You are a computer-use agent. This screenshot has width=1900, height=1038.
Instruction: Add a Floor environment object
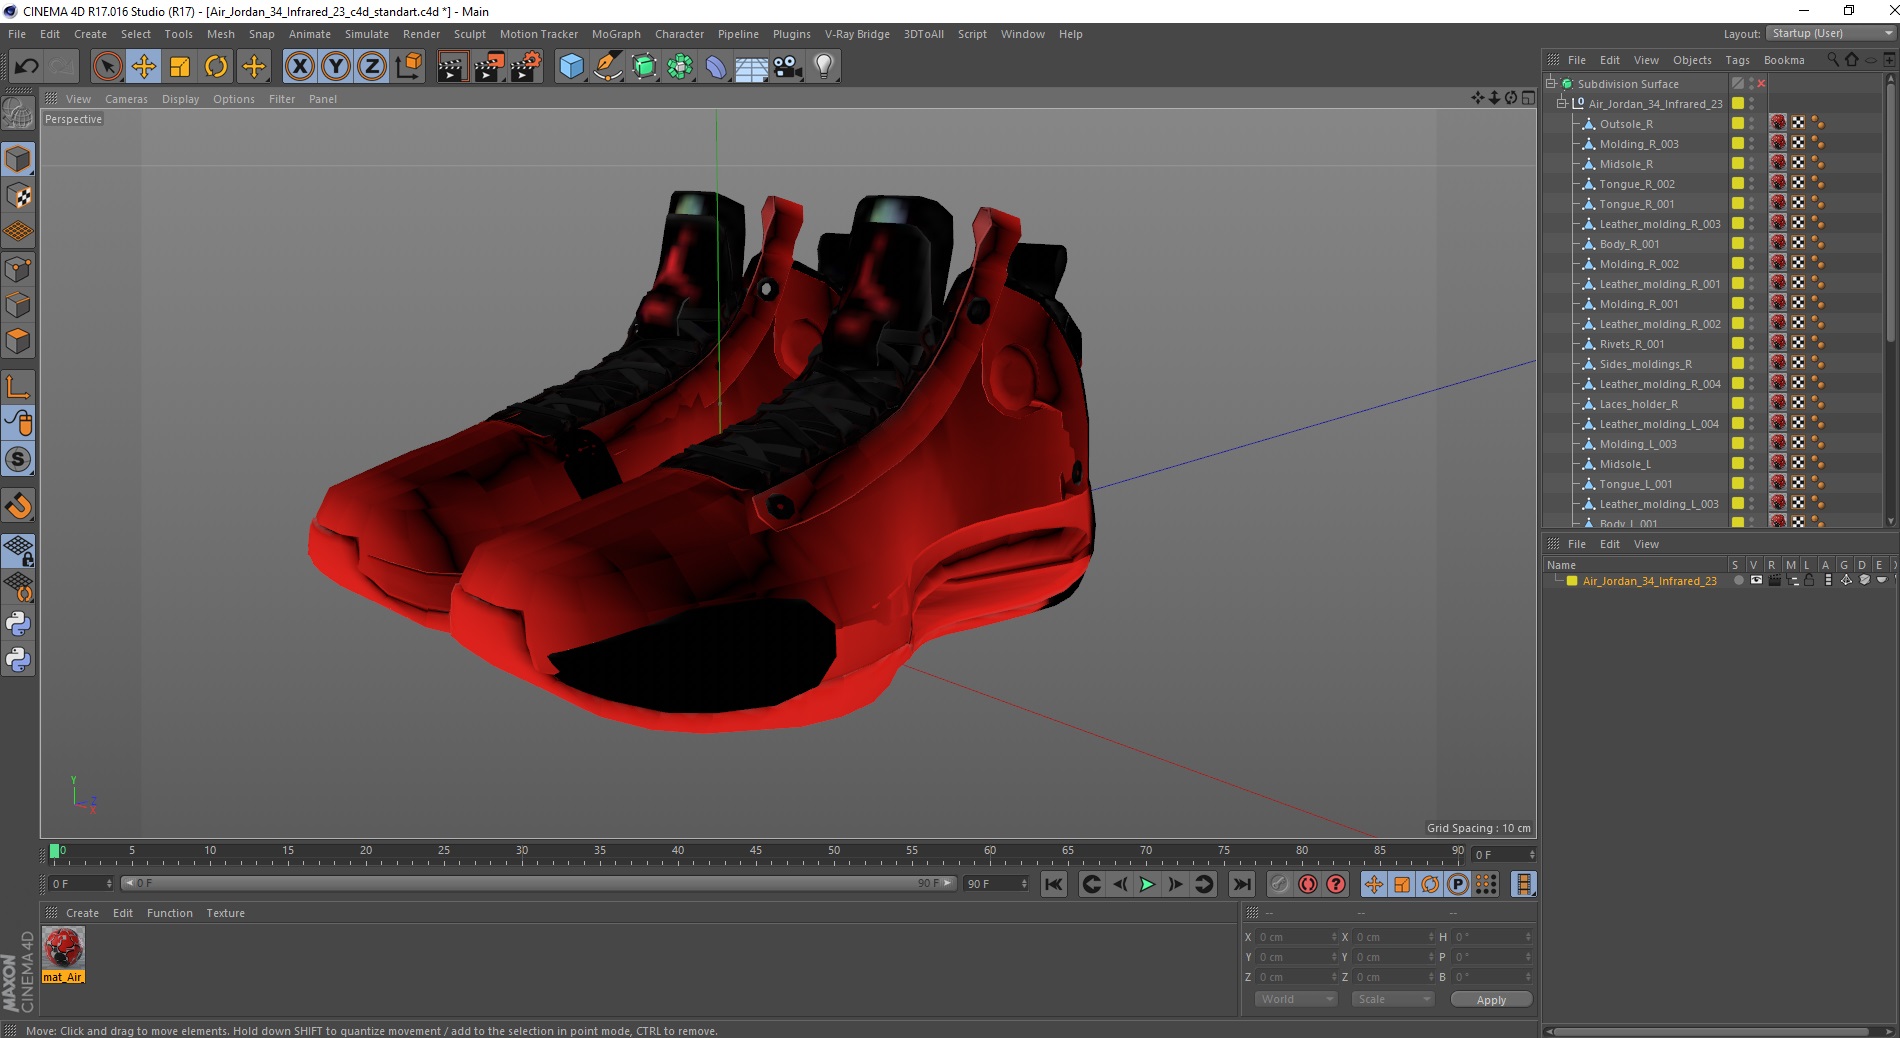(x=751, y=67)
